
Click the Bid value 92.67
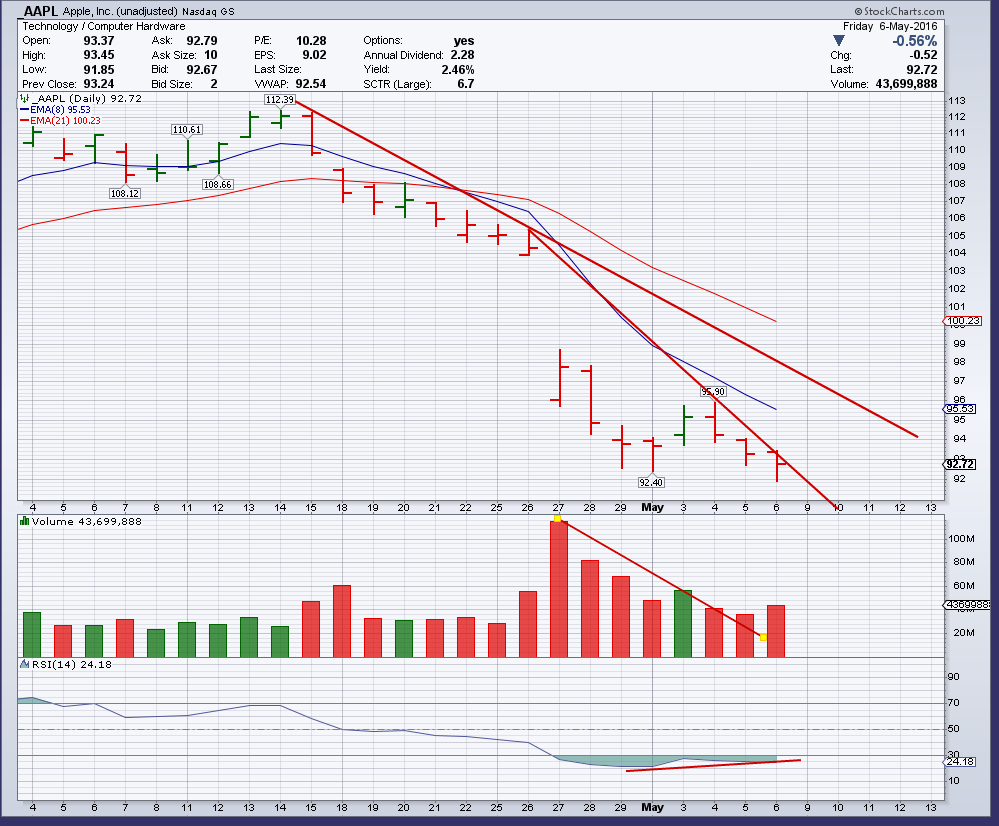pos(202,69)
